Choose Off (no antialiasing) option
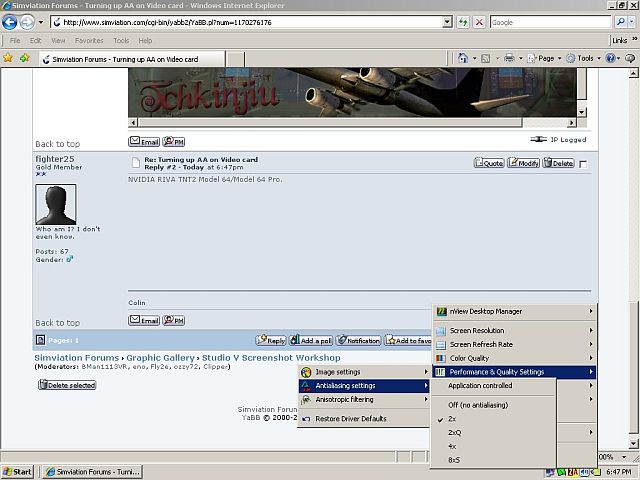The width and height of the screenshot is (640, 480). tap(478, 405)
